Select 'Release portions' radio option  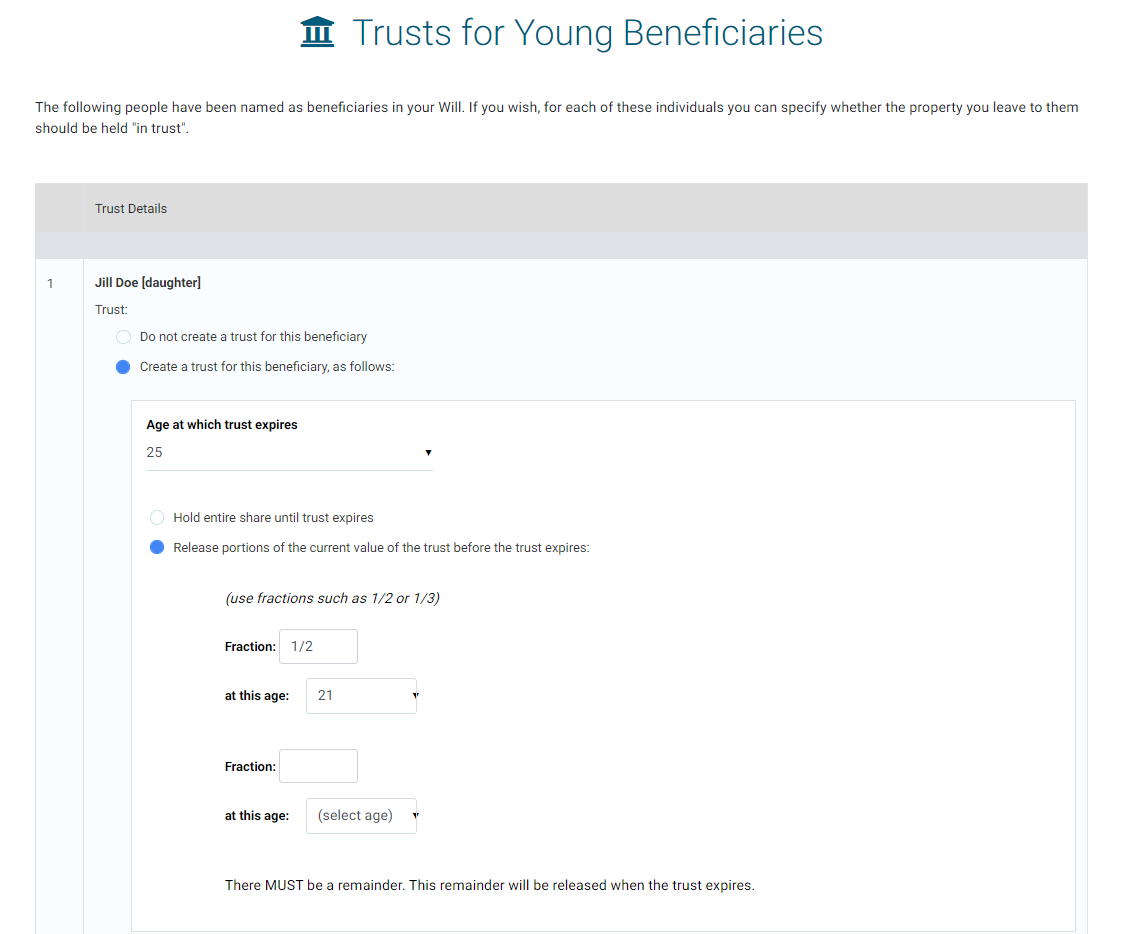157,547
